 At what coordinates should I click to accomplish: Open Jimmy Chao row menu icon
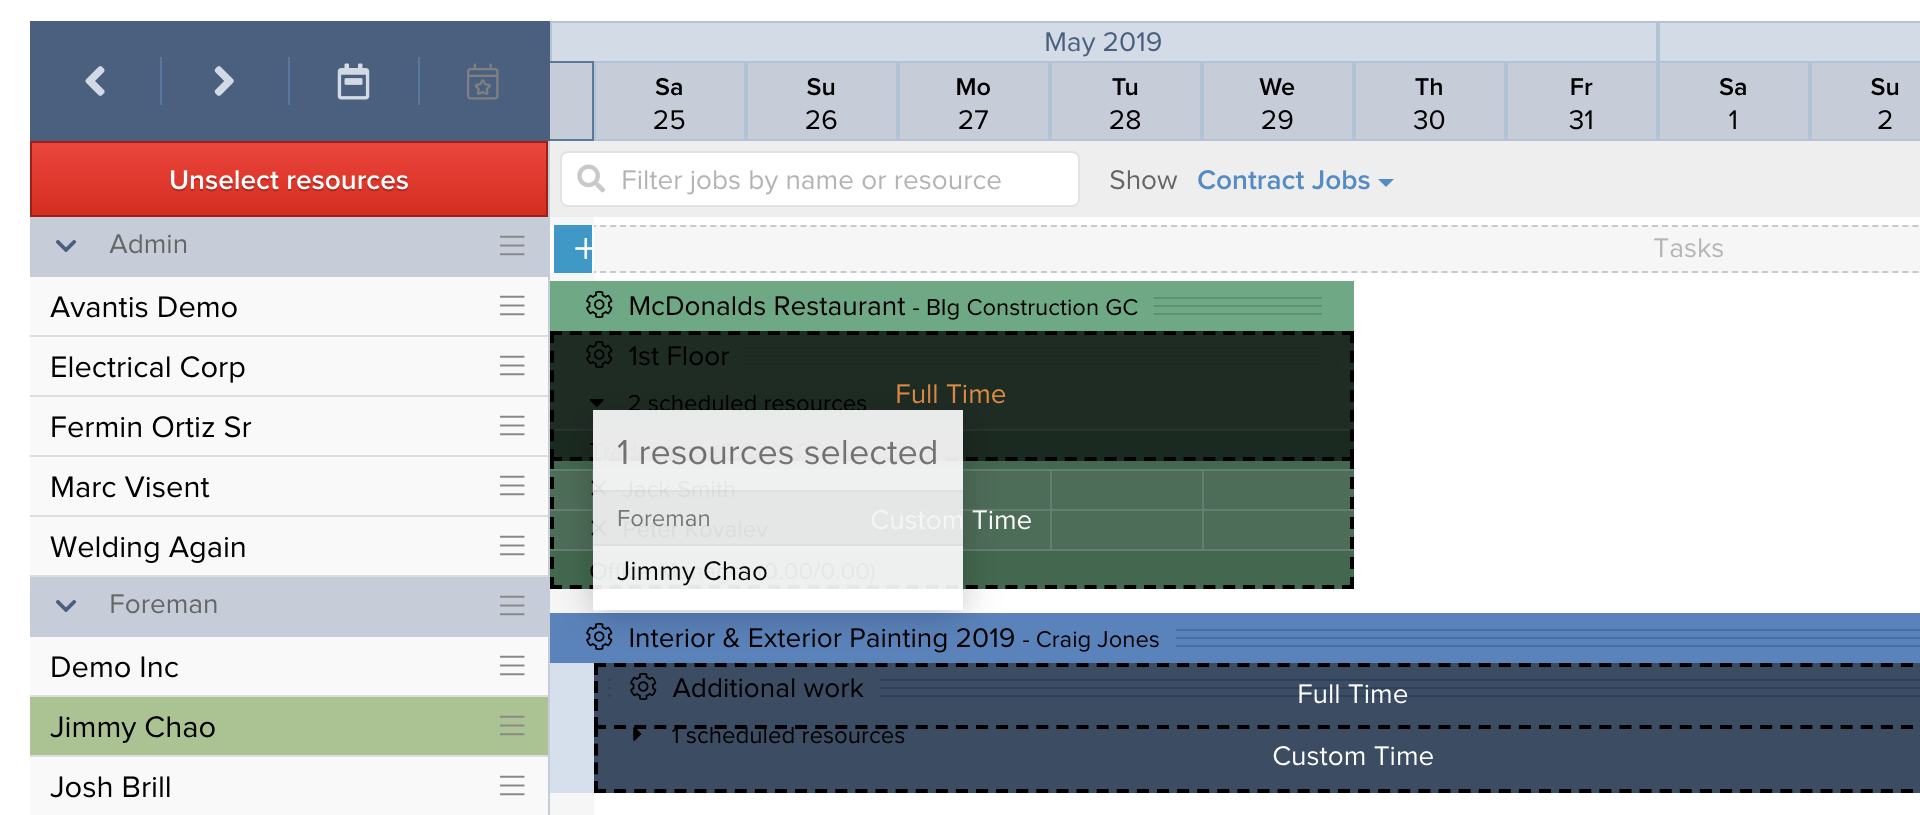click(512, 726)
